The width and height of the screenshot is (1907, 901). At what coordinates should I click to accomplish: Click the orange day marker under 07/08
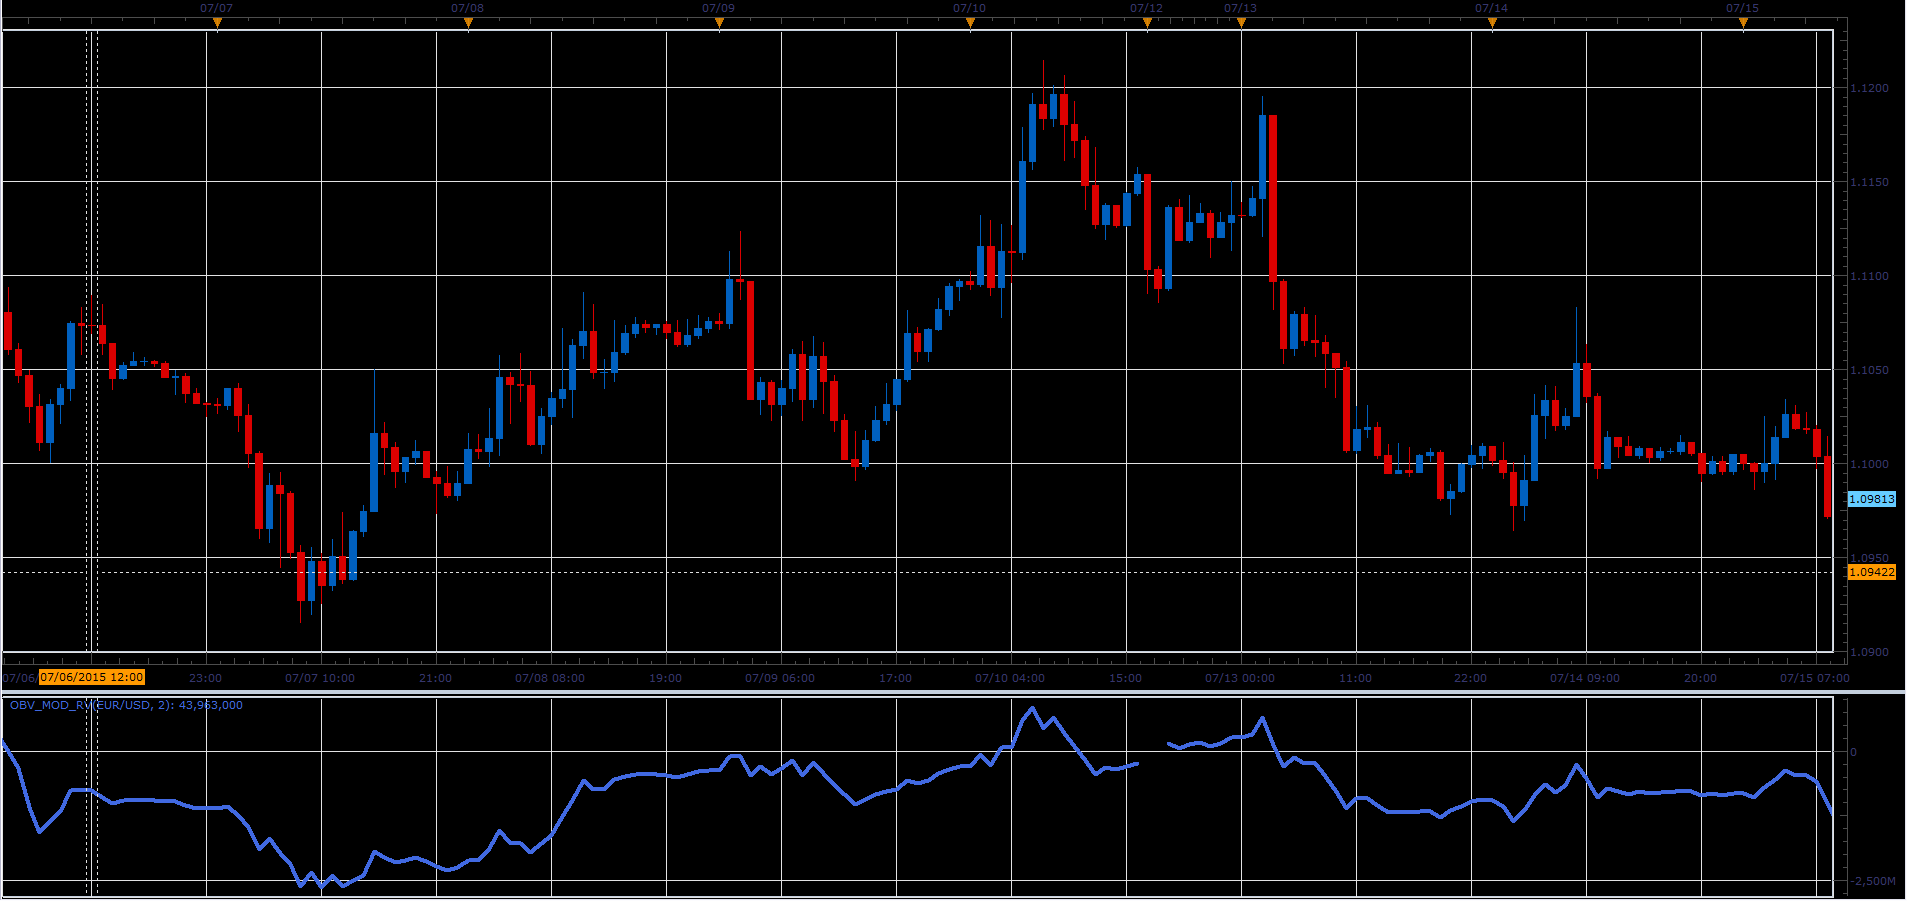pyautogui.click(x=468, y=24)
